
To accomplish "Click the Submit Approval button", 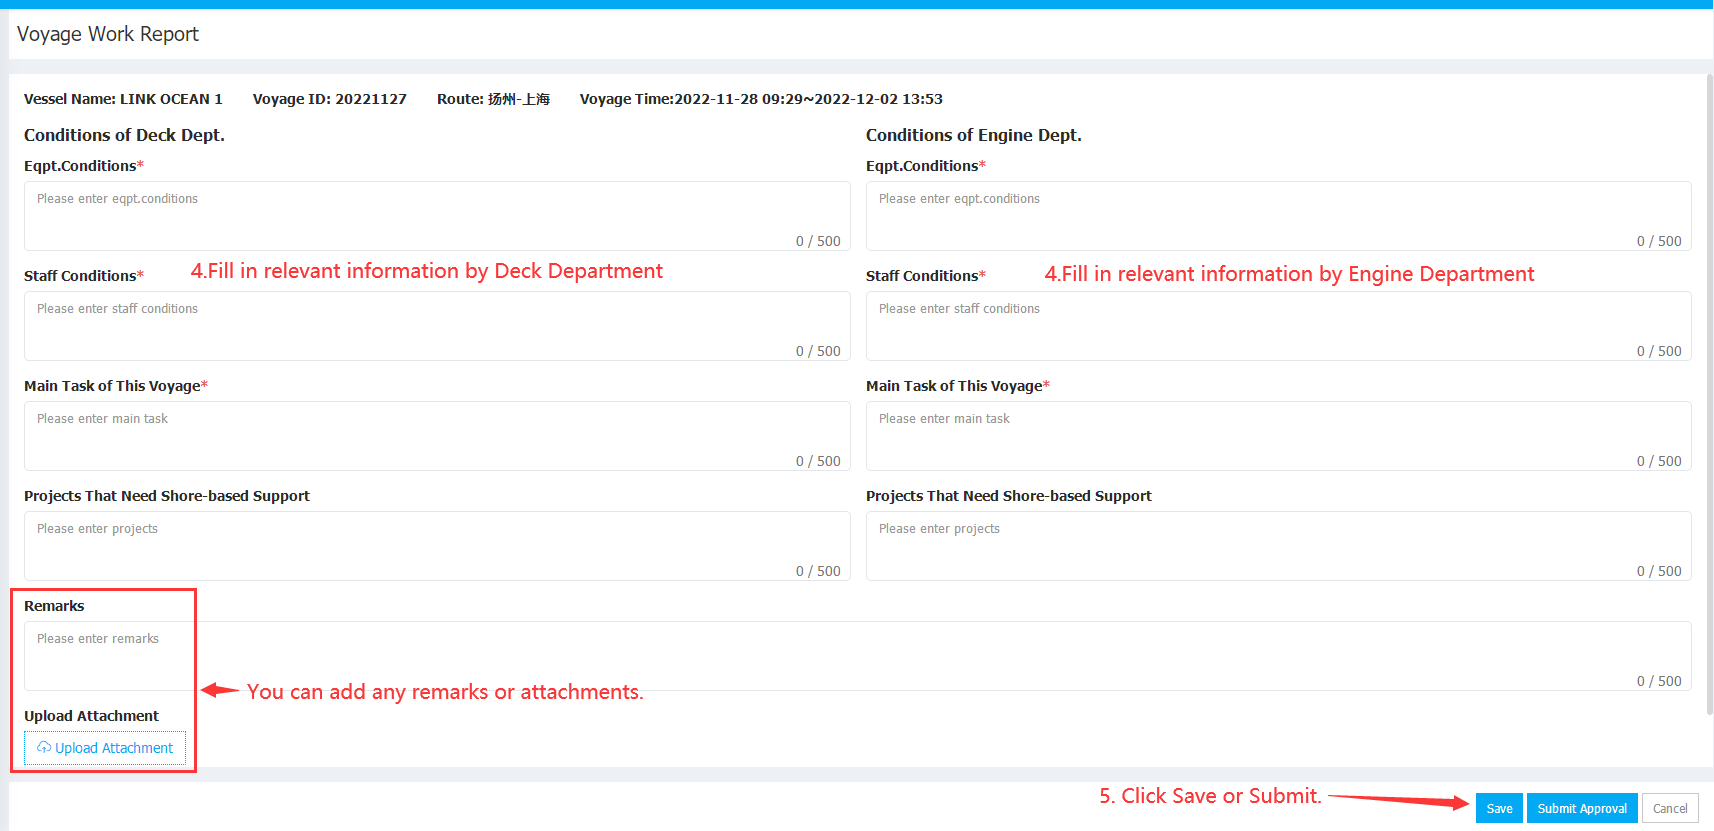I will click(x=1582, y=808).
